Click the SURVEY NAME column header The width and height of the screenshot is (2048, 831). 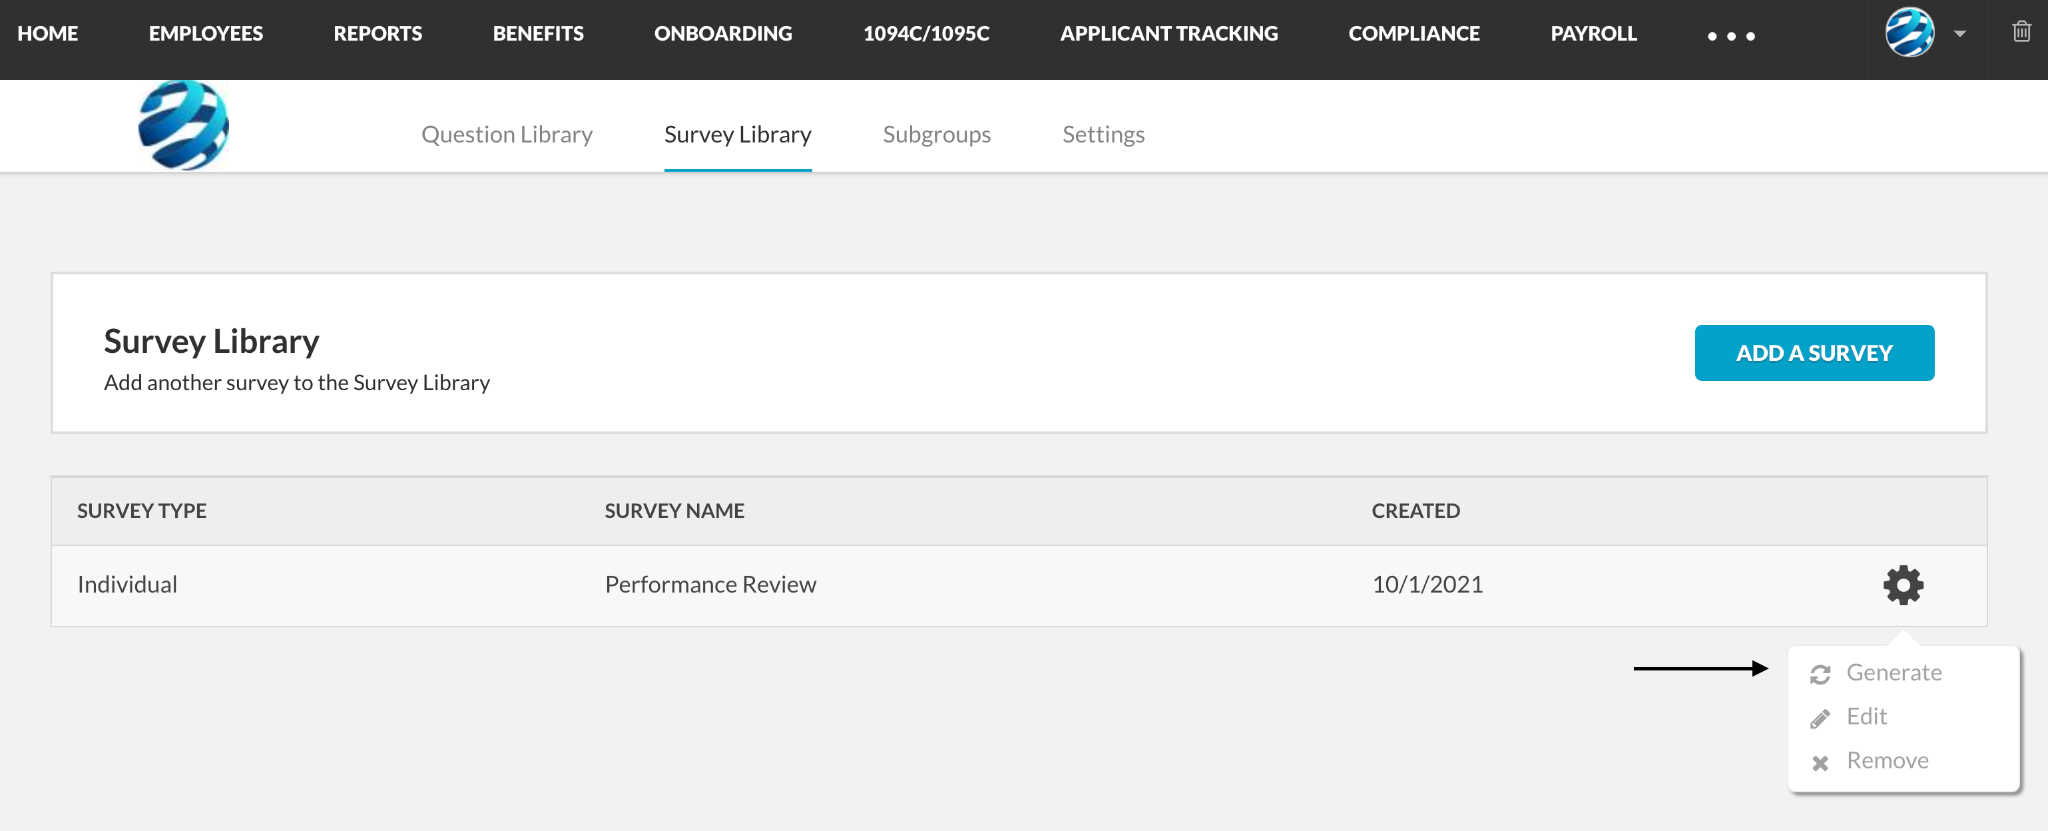point(674,511)
